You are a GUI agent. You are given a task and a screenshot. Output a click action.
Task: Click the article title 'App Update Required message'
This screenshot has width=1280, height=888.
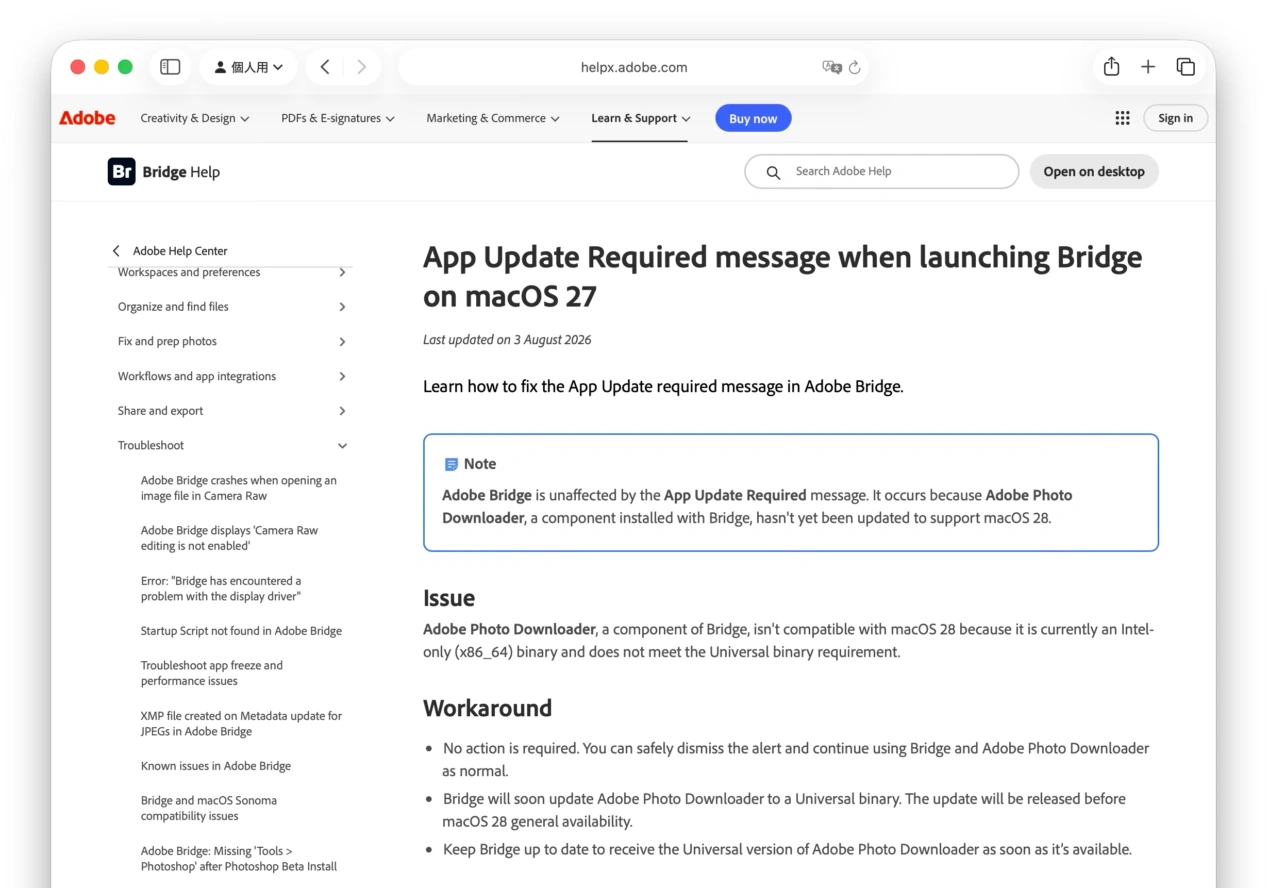coord(782,276)
